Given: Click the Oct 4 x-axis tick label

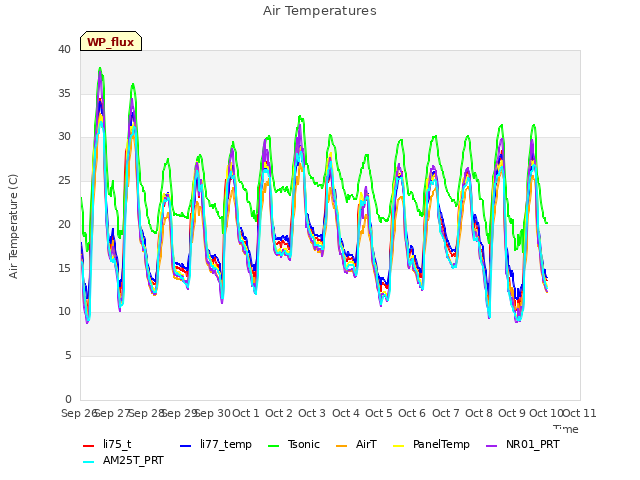Looking at the screenshot, I should [346, 413].
